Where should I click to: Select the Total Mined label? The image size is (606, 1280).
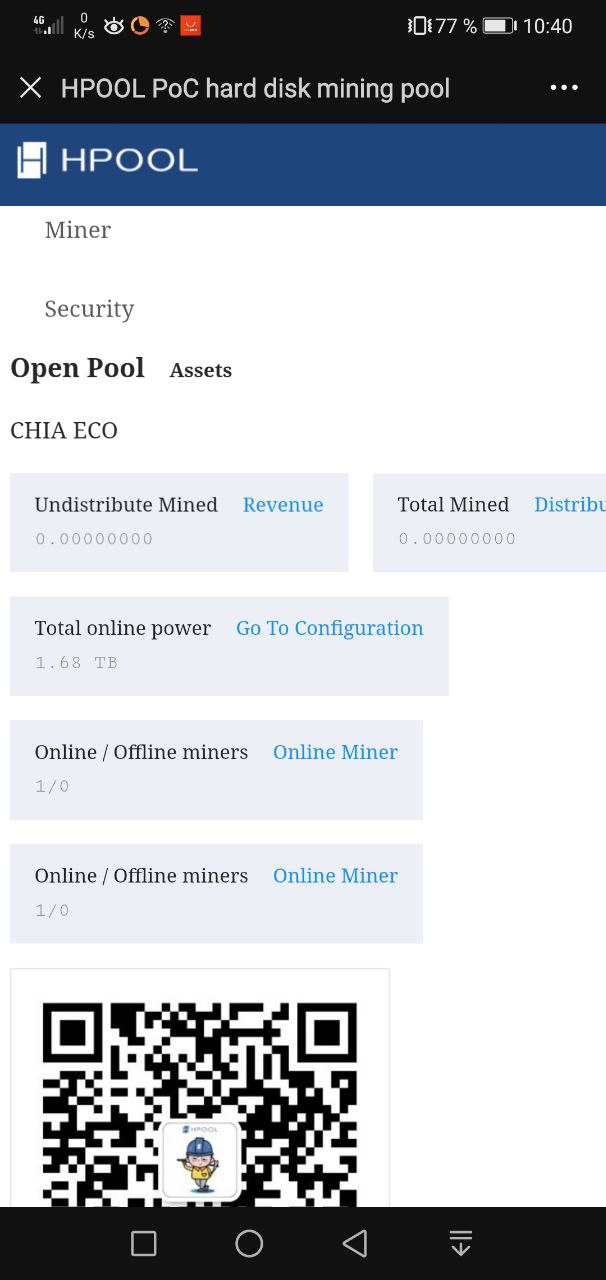pos(453,505)
